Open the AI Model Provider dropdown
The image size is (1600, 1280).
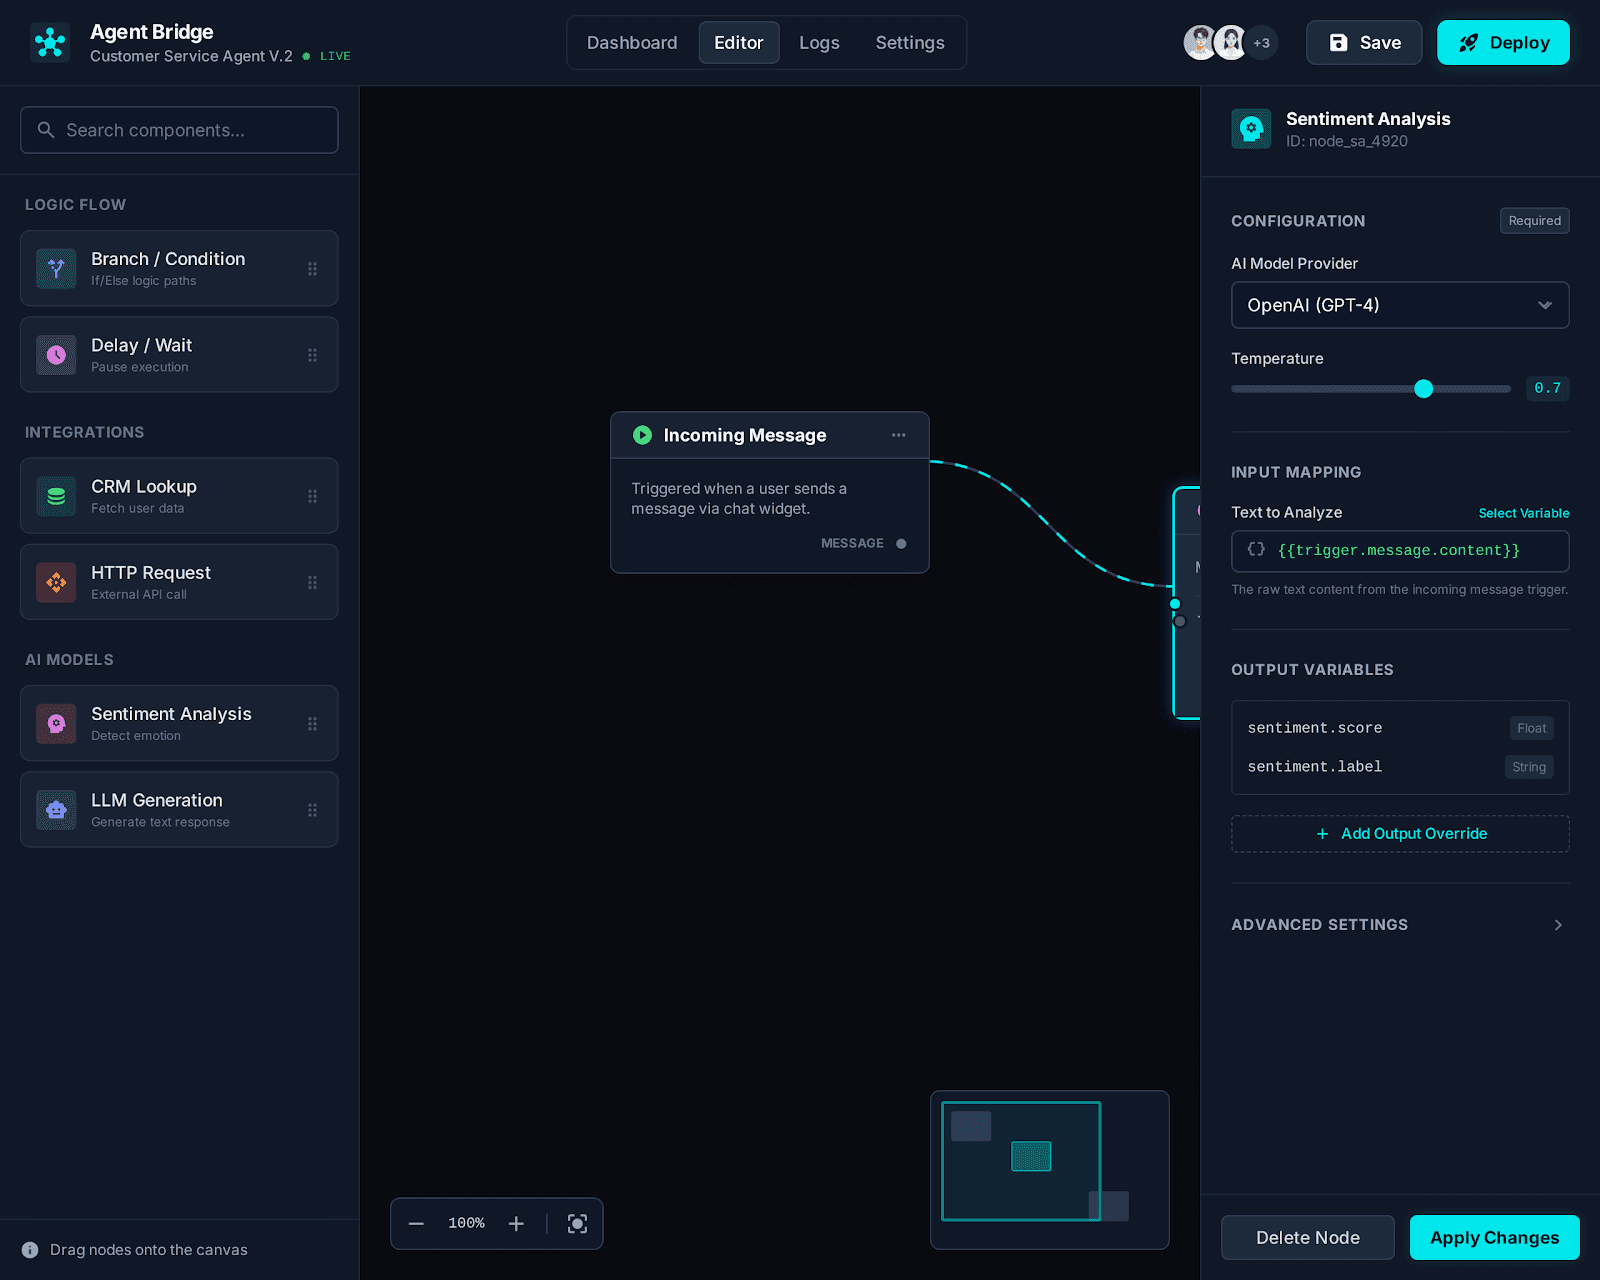point(1400,305)
